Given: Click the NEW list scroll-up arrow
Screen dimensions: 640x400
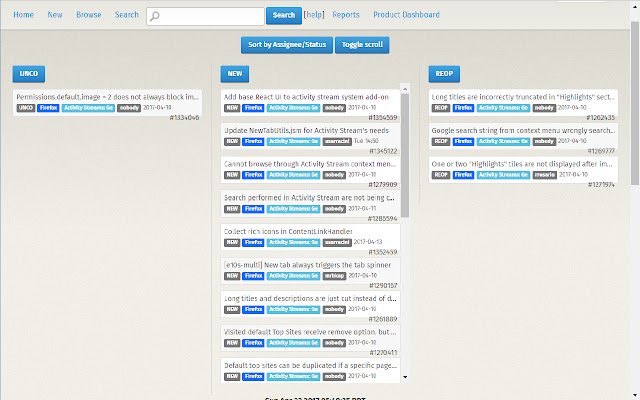Looking at the screenshot, I should pyautogui.click(x=405, y=89).
